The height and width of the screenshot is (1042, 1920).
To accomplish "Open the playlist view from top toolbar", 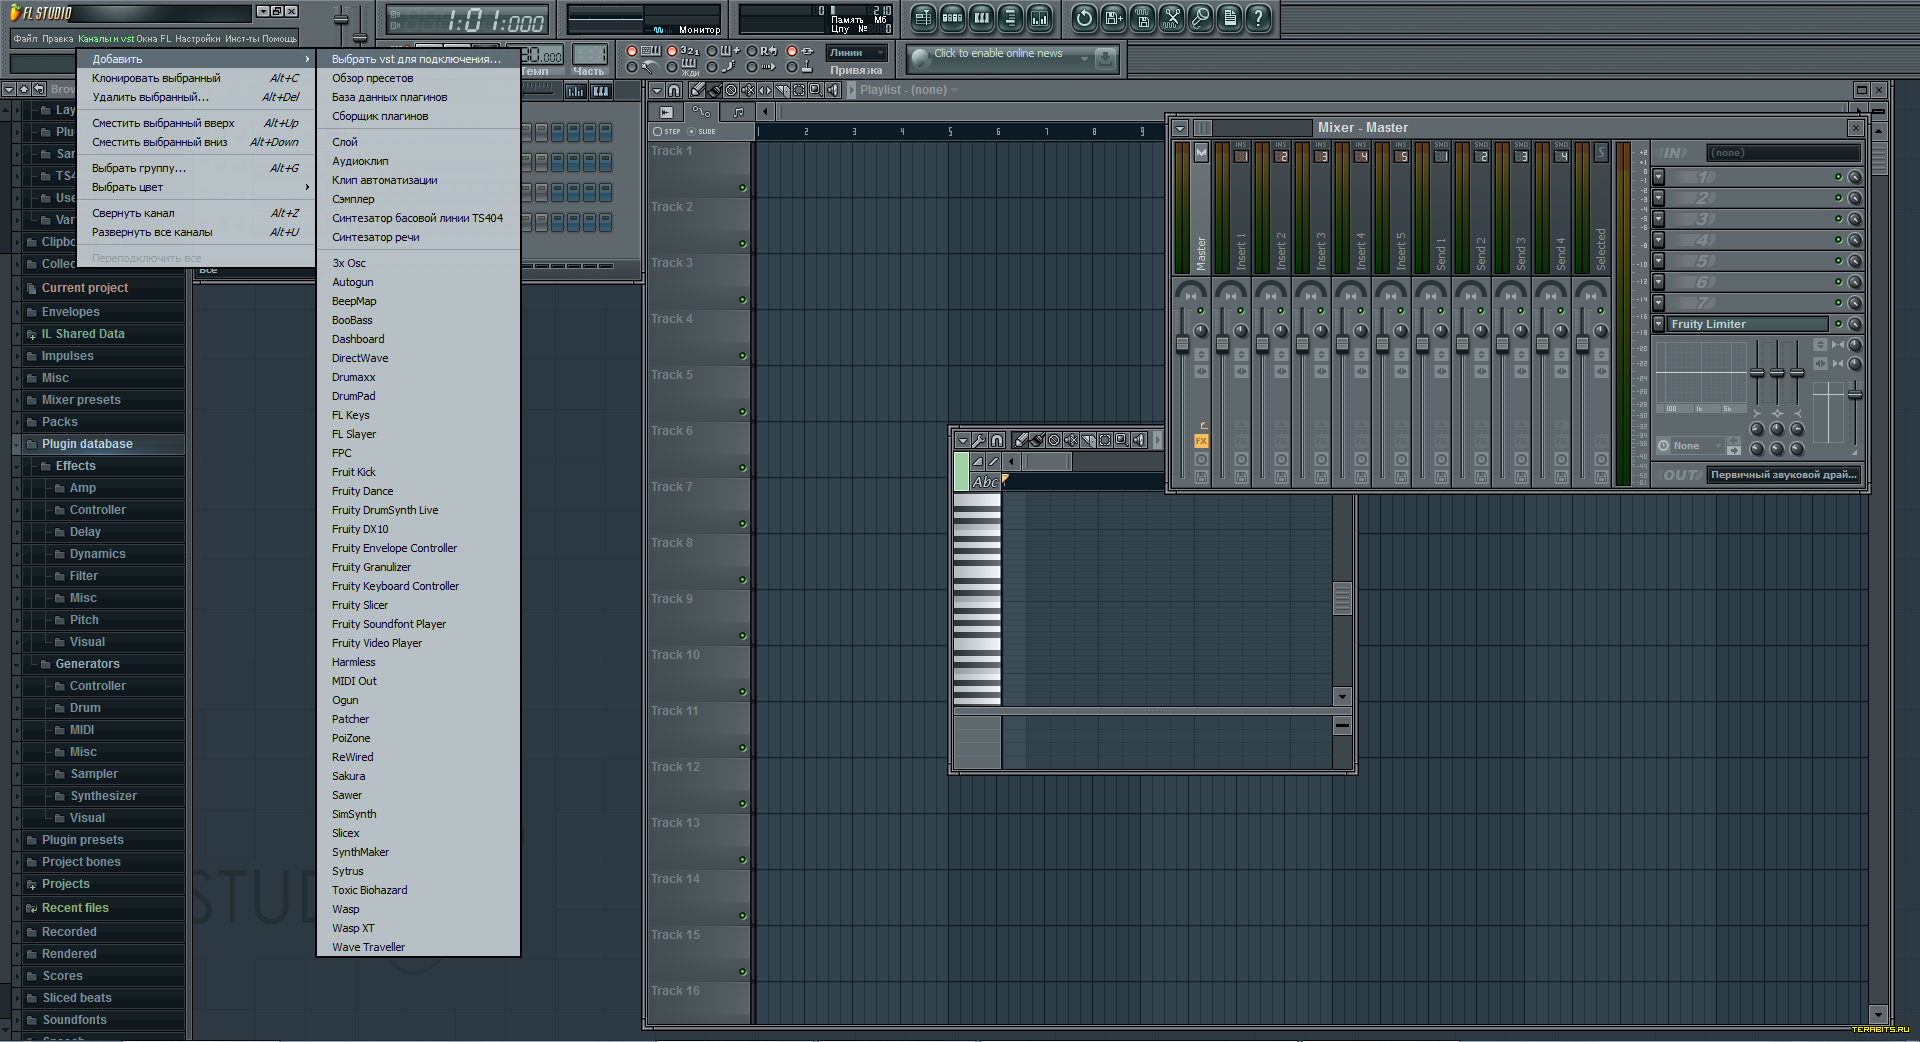I will tap(923, 18).
